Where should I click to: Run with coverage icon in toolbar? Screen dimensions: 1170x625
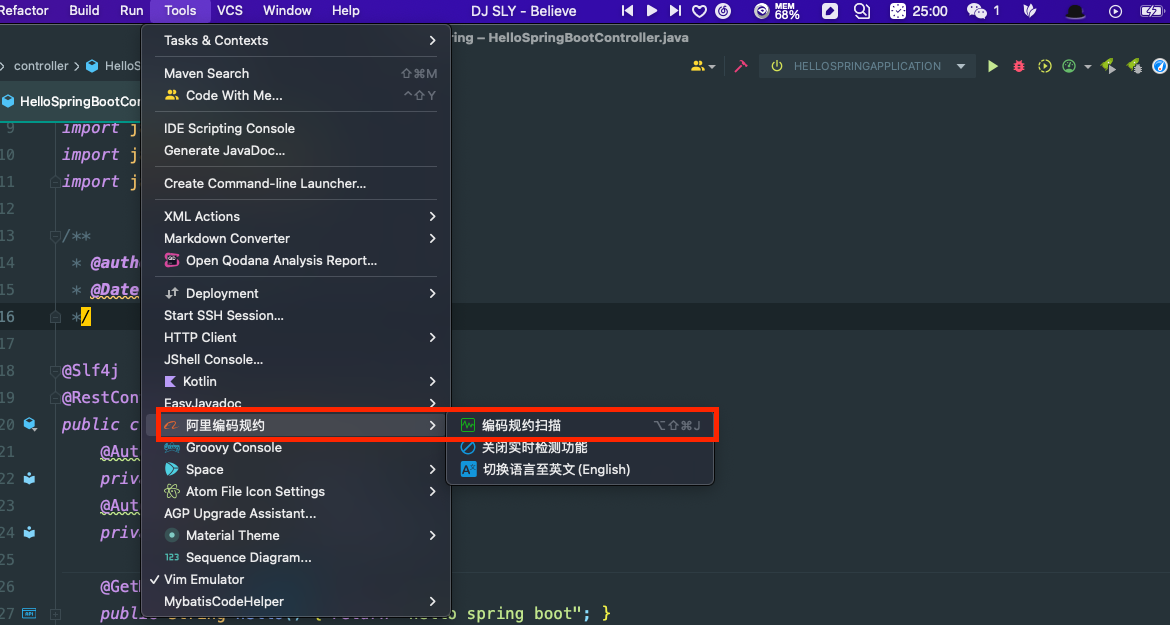(x=1045, y=66)
